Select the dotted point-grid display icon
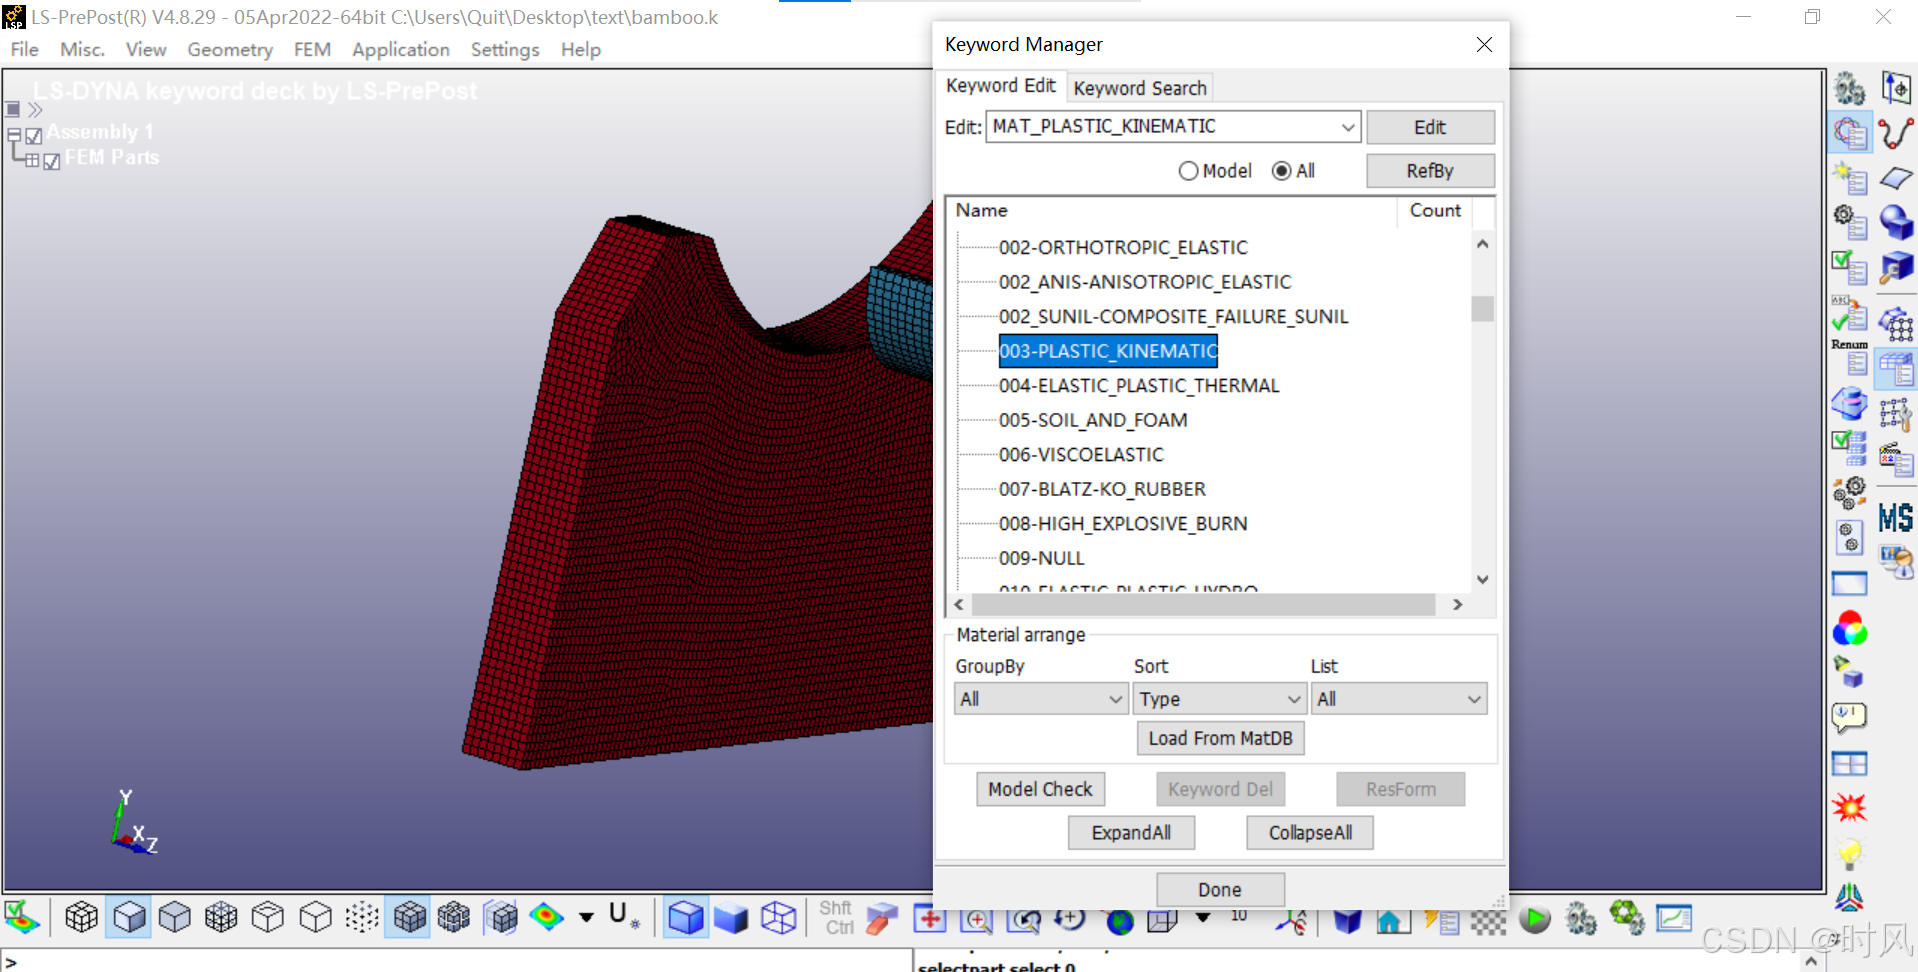The width and height of the screenshot is (1918, 972). (x=362, y=917)
